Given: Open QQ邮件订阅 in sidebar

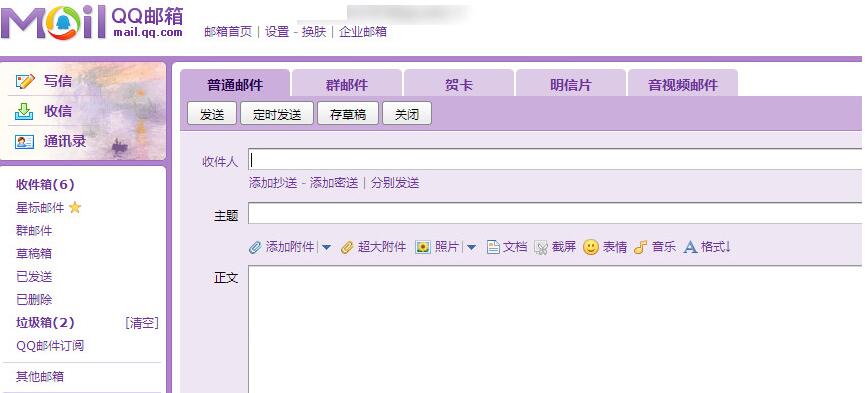Looking at the screenshot, I should click(x=50, y=346).
